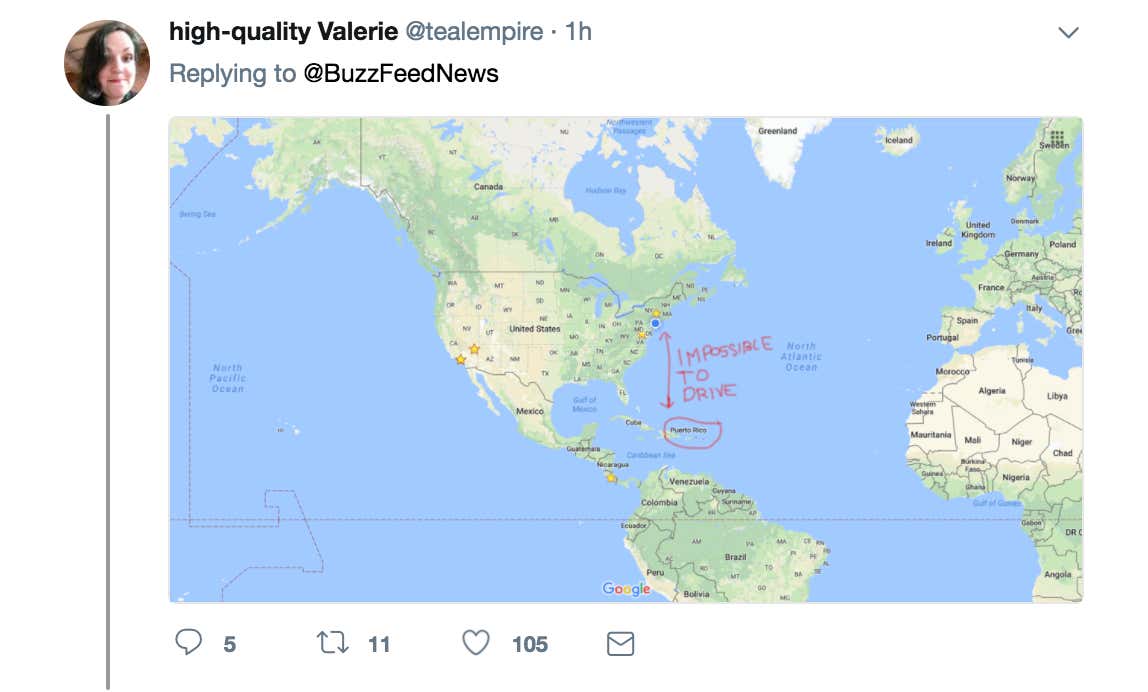Click the Greenland label on the map

tap(777, 131)
